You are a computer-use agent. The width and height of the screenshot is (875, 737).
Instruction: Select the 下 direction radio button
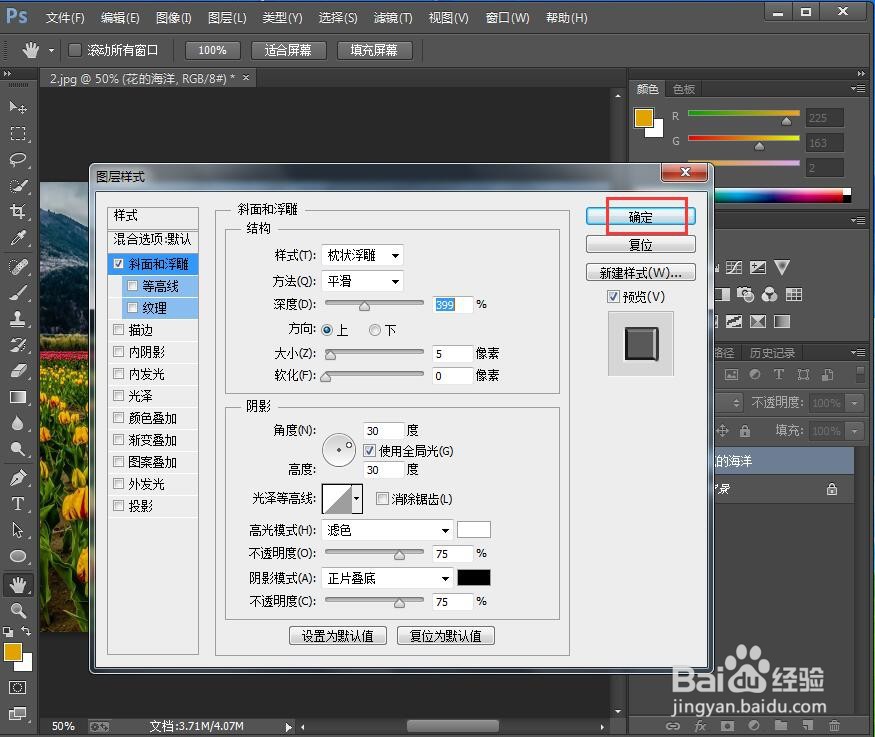pyautogui.click(x=375, y=330)
